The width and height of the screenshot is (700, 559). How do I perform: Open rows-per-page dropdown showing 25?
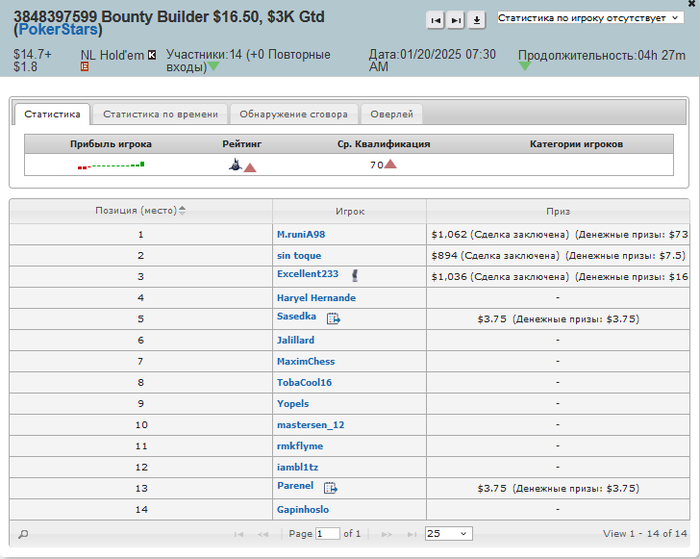pos(448,534)
